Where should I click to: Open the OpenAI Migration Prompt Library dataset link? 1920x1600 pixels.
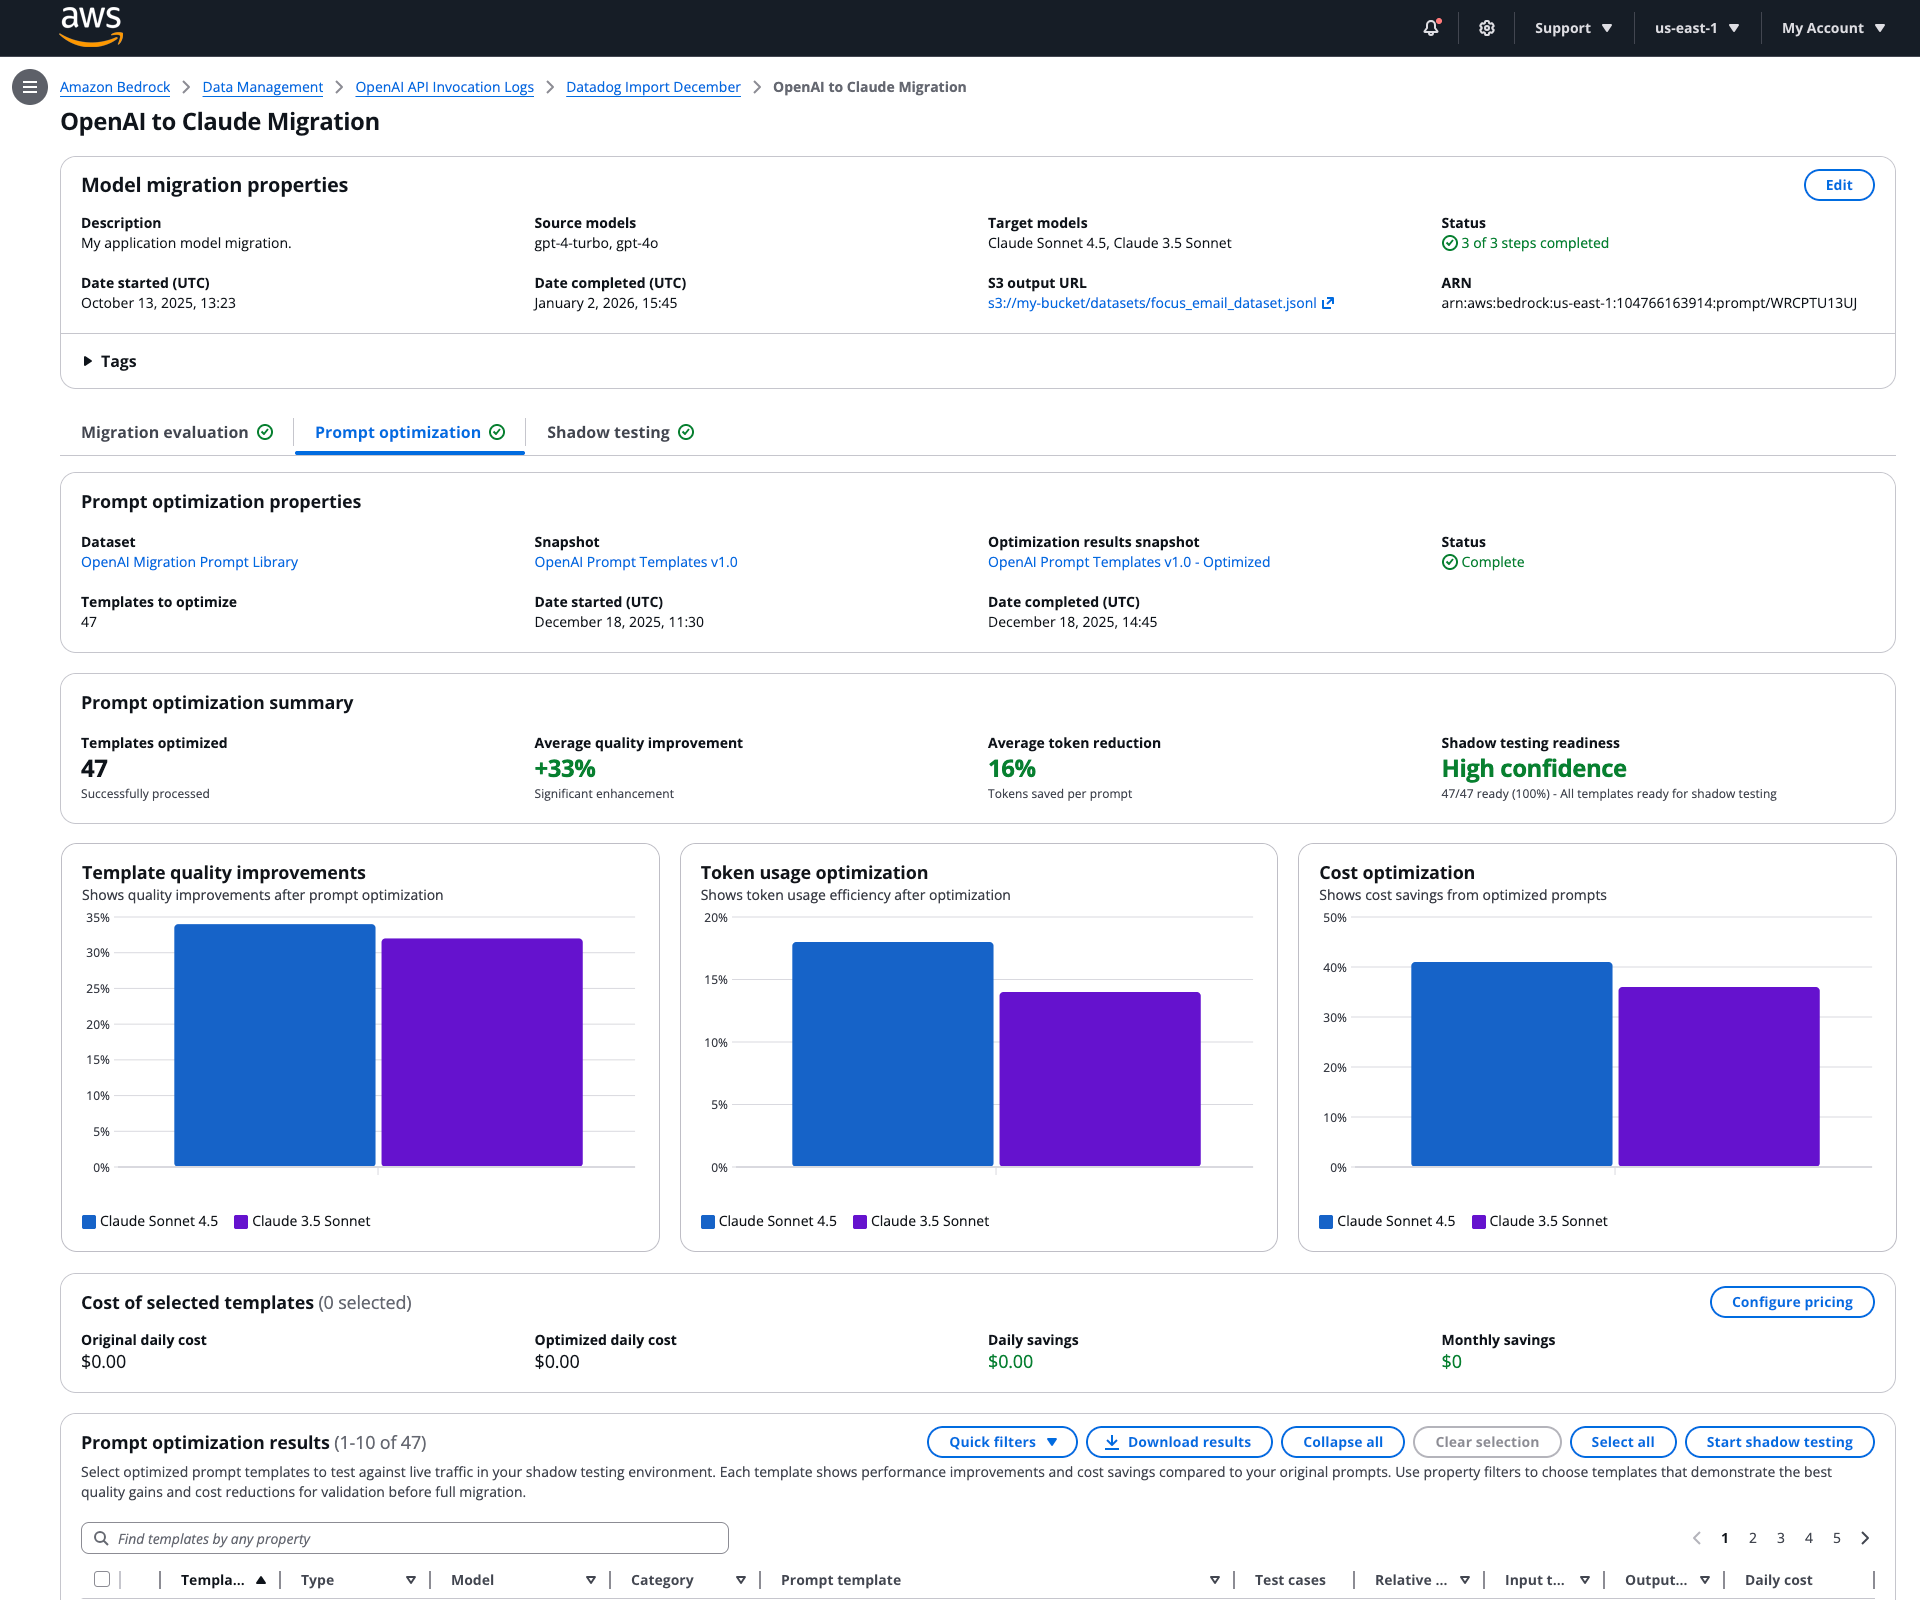click(x=190, y=562)
